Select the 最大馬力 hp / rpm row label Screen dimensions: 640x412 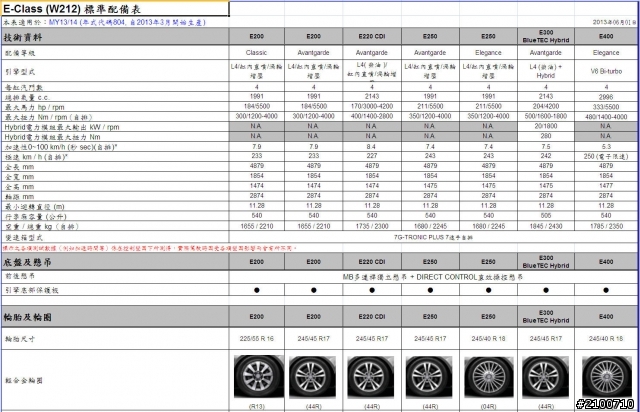(34, 107)
